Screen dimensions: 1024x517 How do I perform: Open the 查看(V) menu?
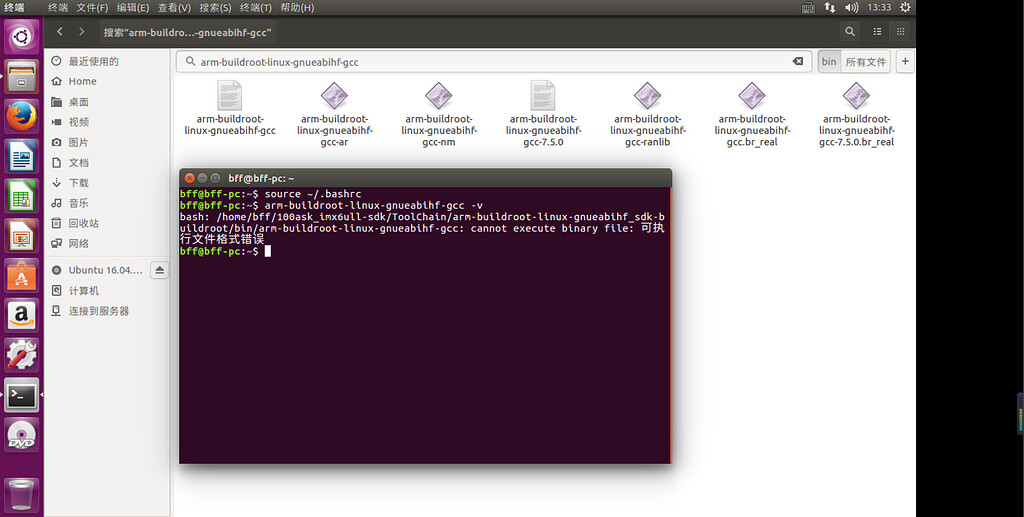click(174, 7)
